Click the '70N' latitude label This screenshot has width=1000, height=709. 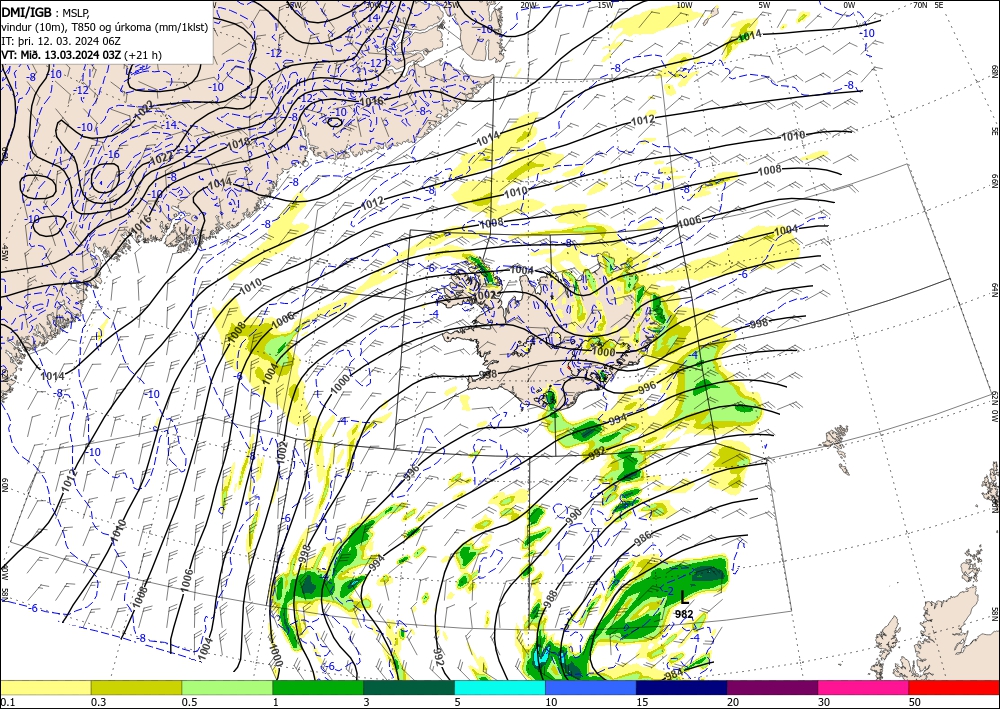tap(920, 5)
